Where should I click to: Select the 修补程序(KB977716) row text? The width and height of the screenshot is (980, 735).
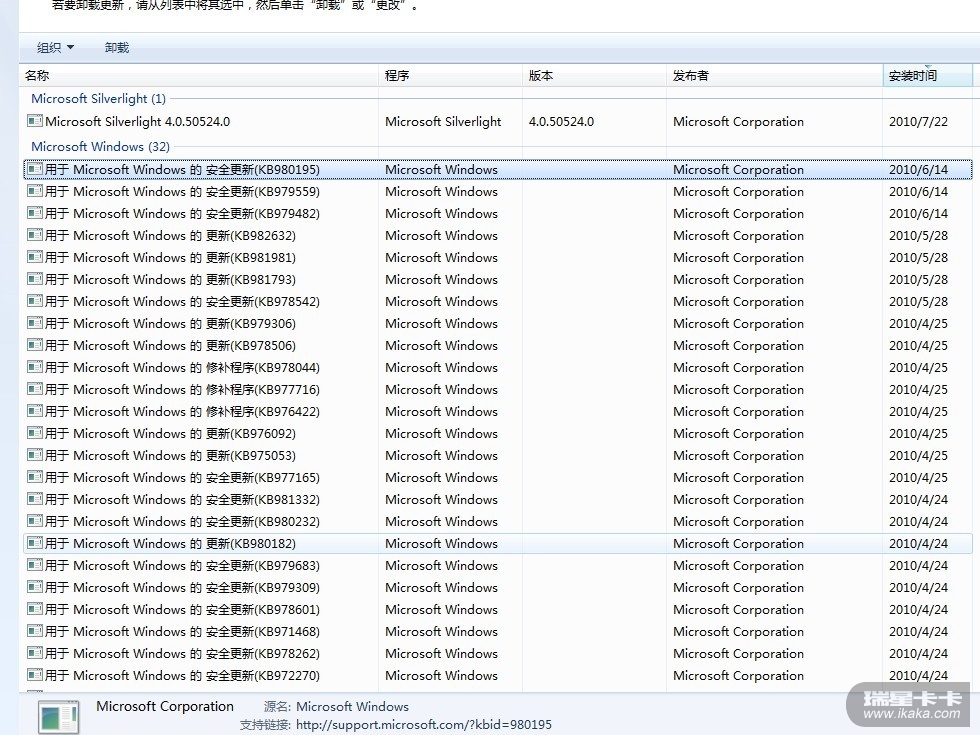[182, 389]
